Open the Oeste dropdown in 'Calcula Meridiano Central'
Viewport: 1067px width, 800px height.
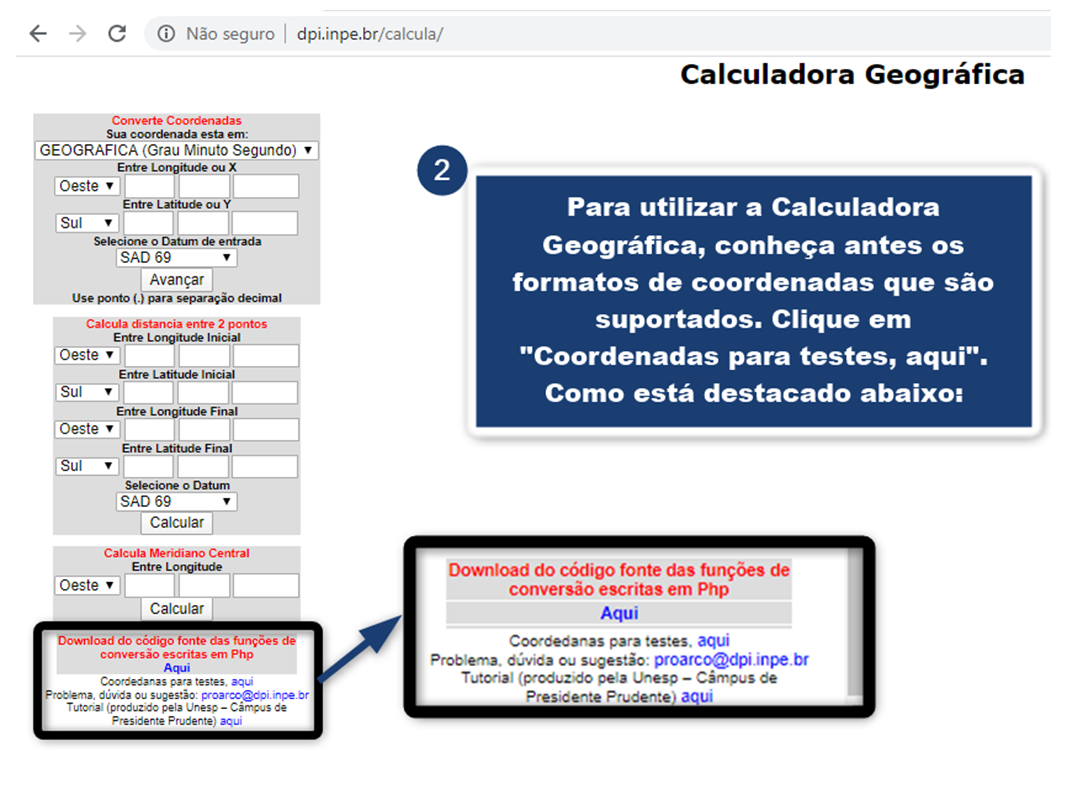[87, 586]
